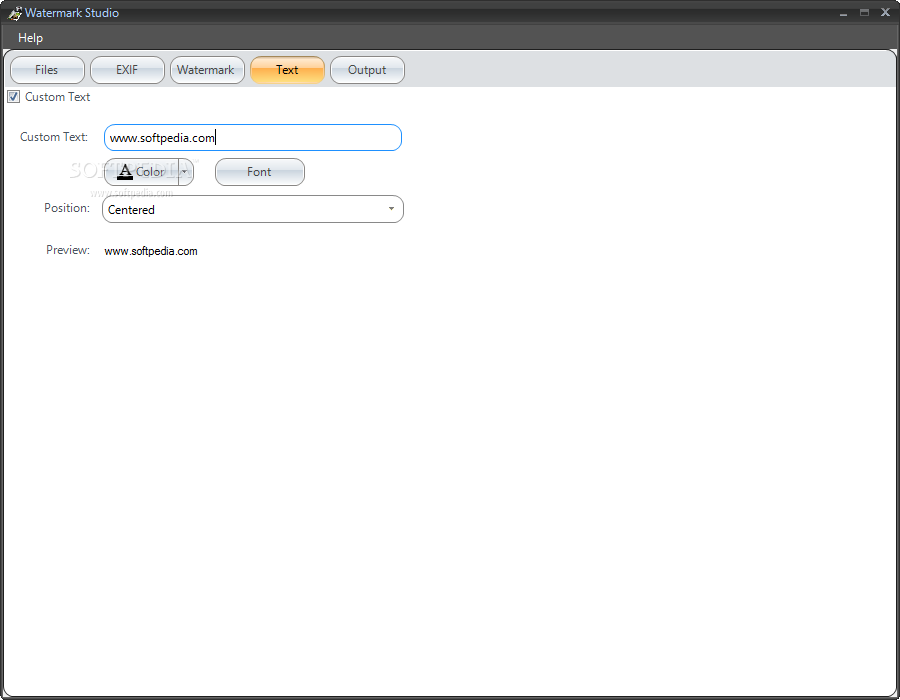
Task: Select the Text tab
Action: pyautogui.click(x=288, y=70)
